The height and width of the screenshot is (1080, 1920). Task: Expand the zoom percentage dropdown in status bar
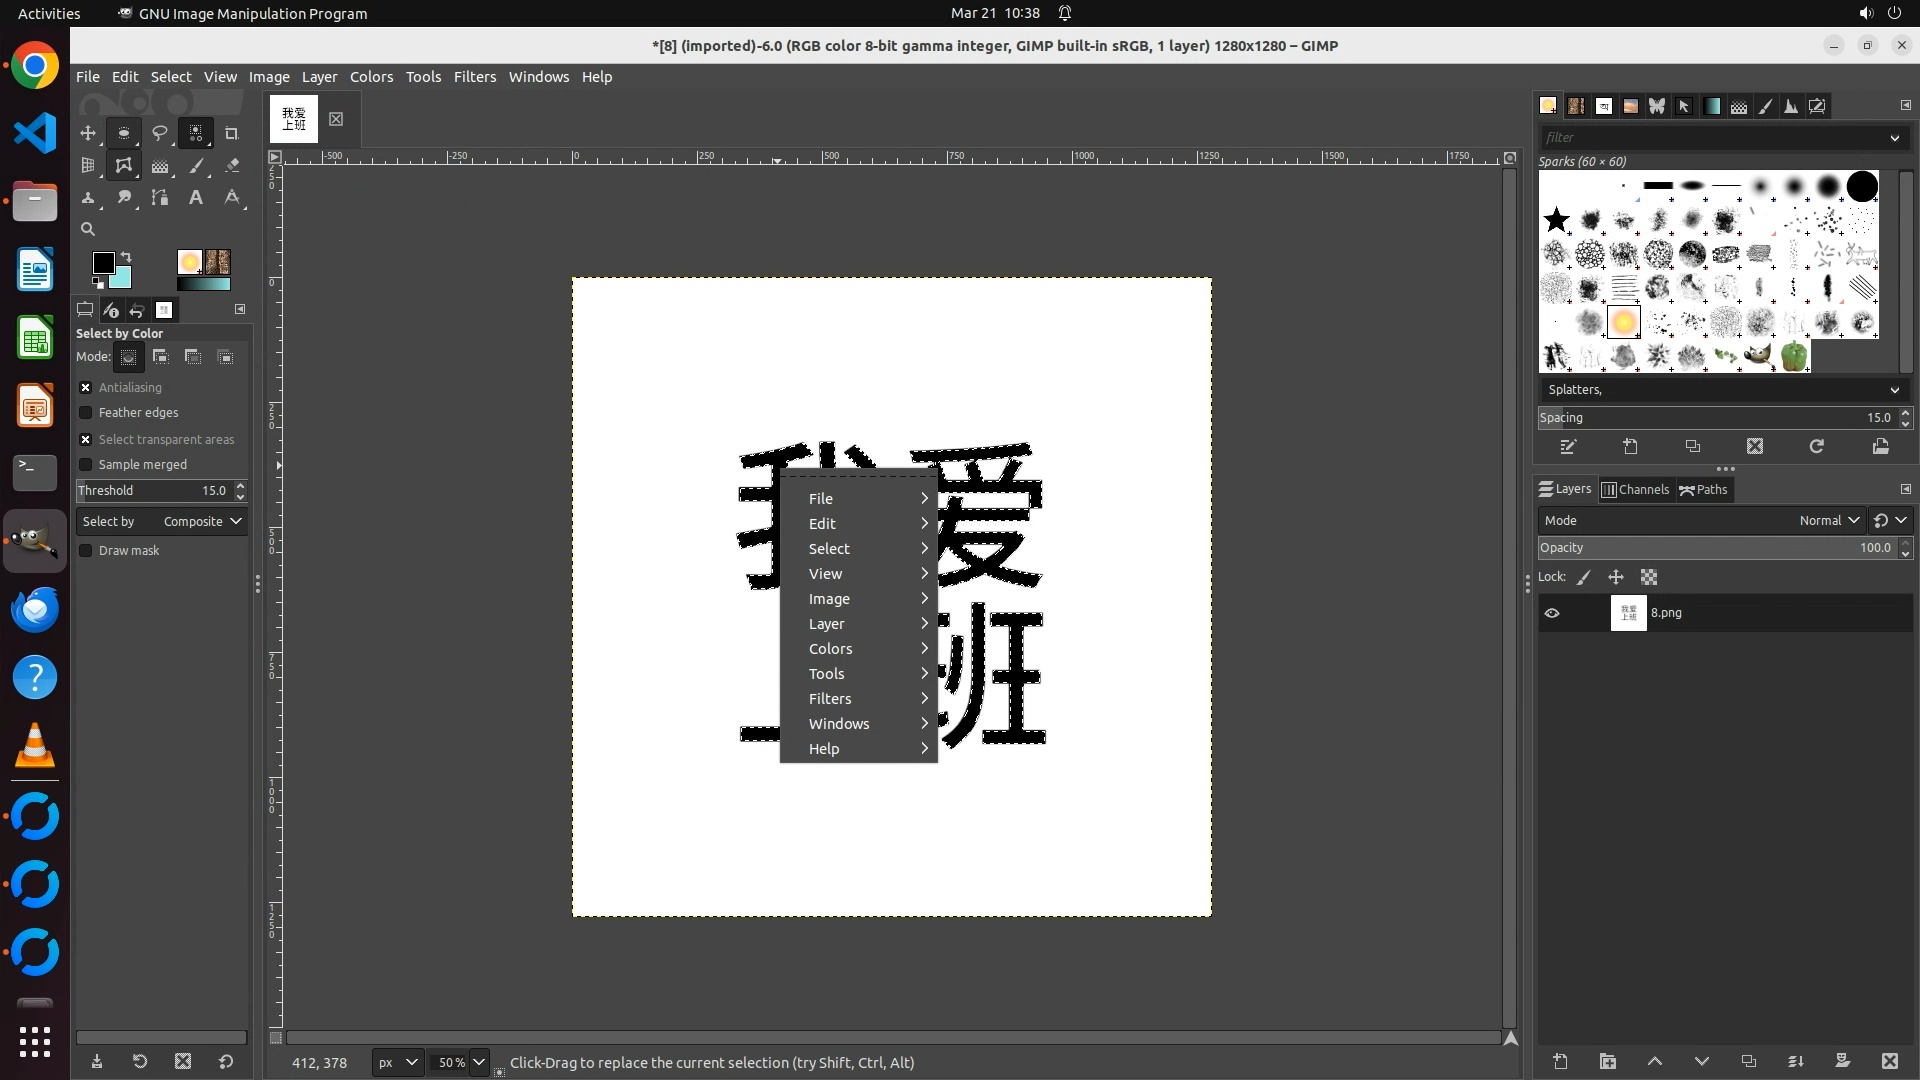479,1062
